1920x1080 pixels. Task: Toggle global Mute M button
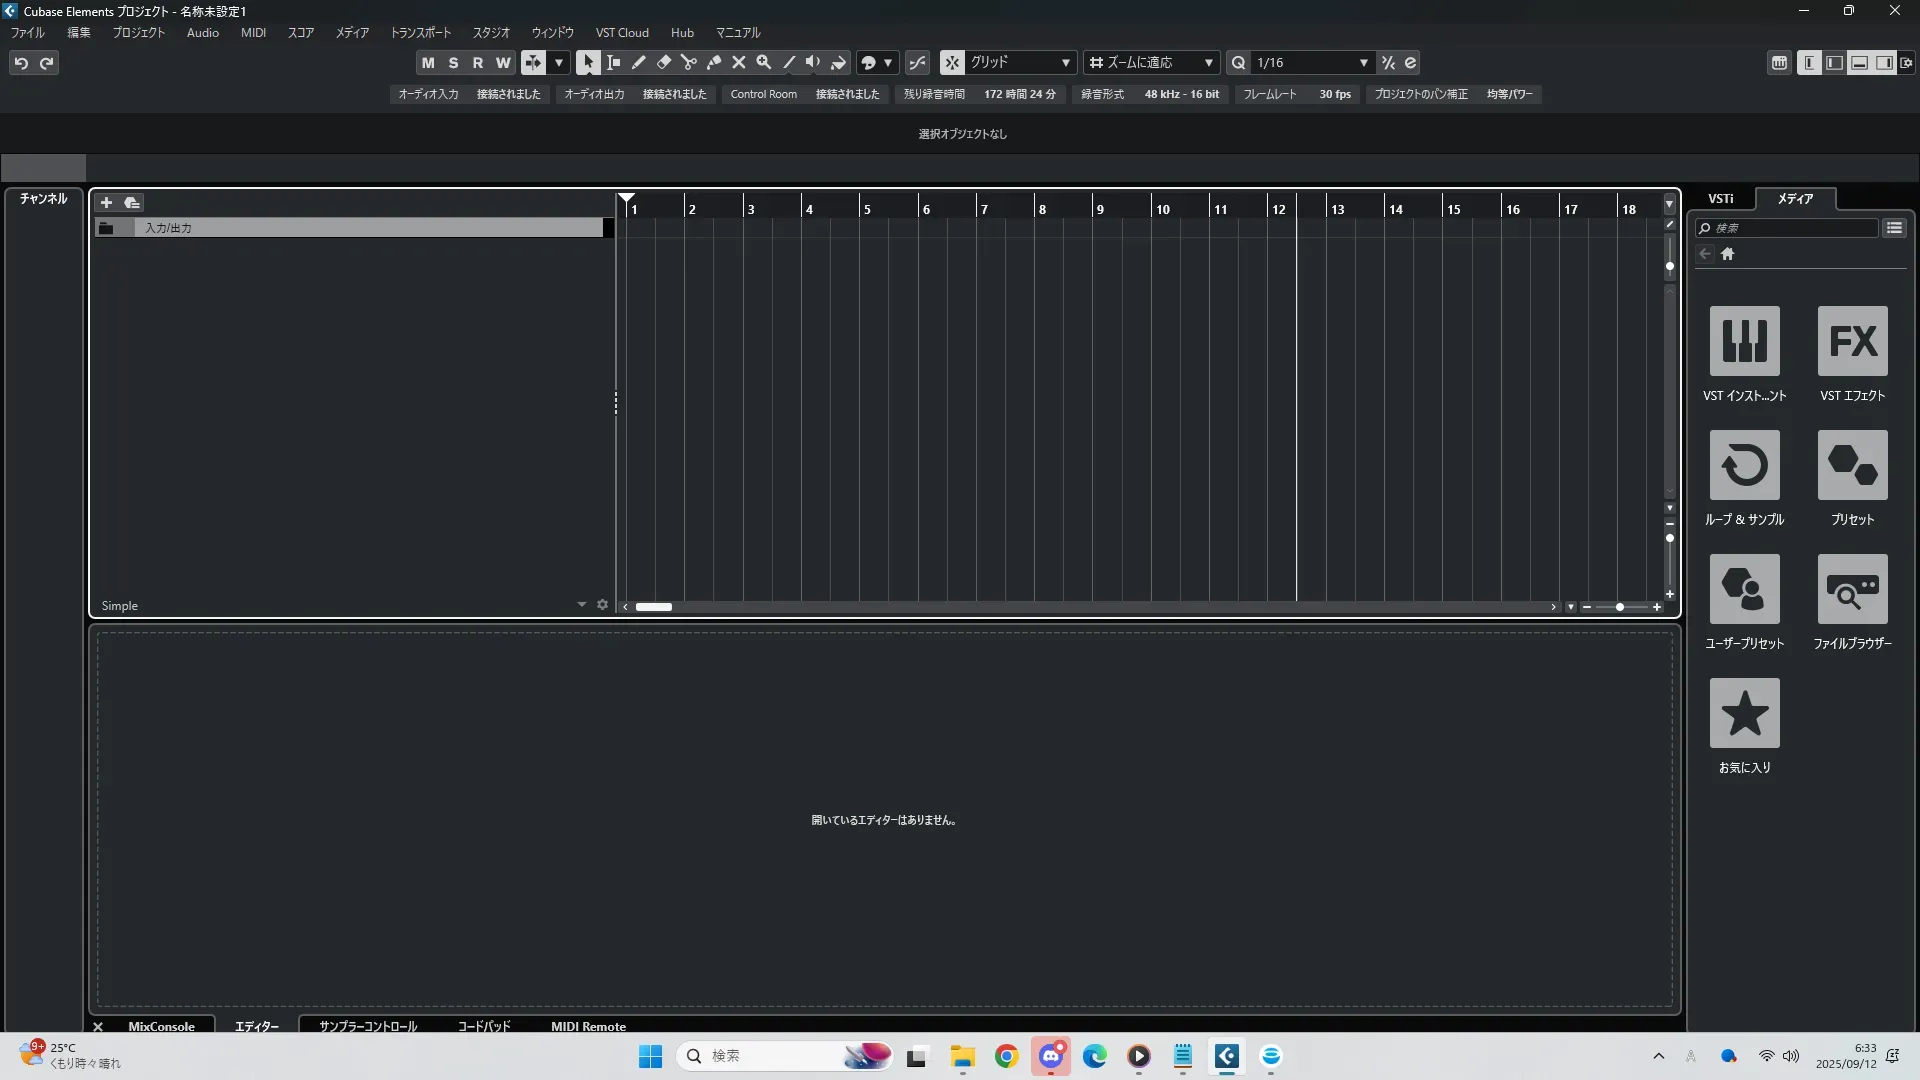[x=428, y=62]
